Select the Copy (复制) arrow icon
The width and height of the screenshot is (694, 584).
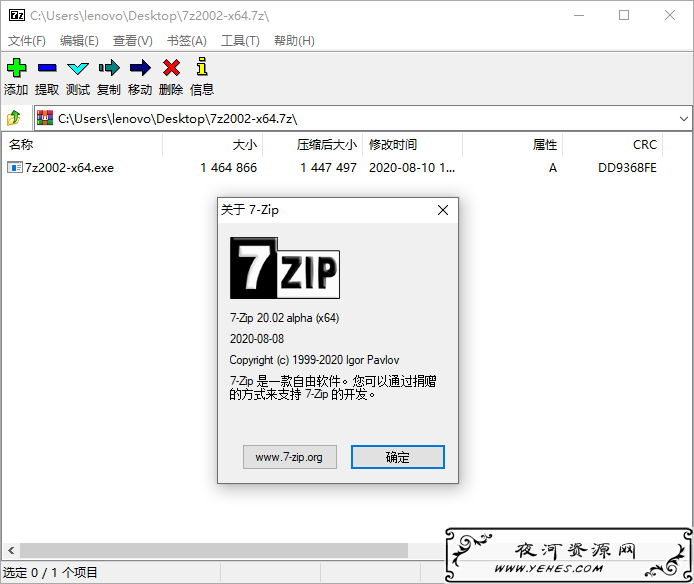point(109,68)
